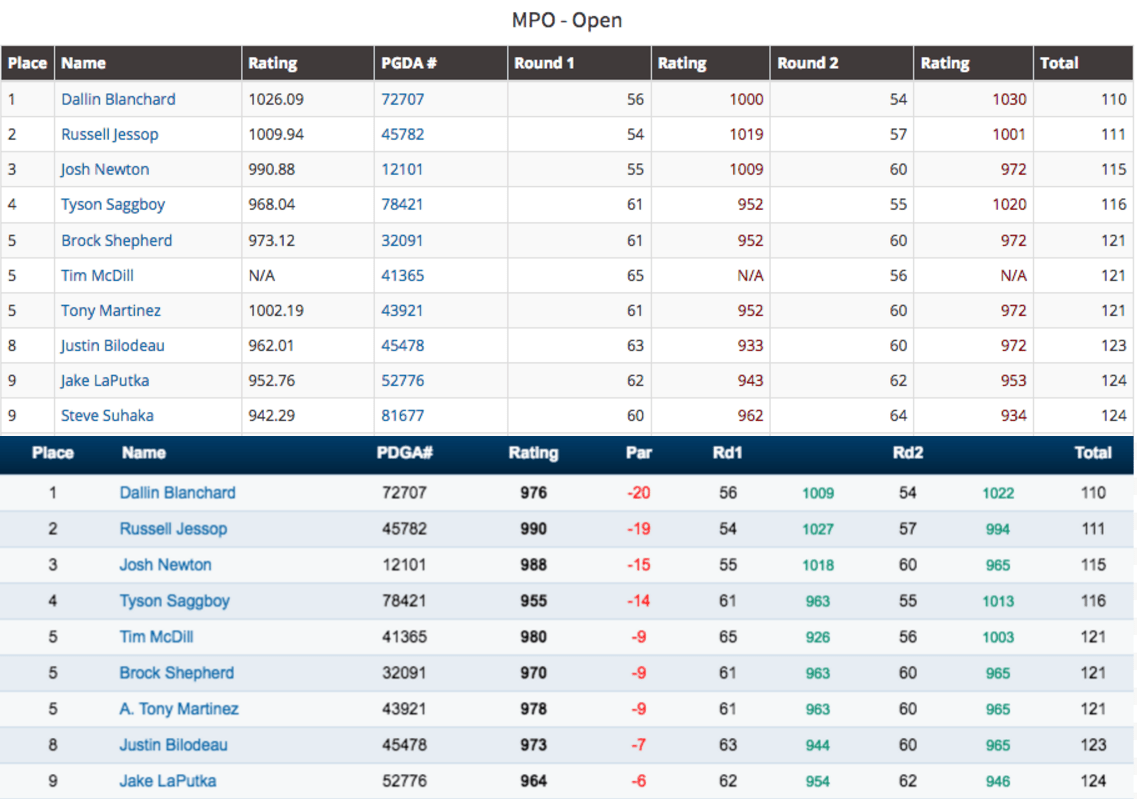Select rating value 1009.94

[x=276, y=134]
